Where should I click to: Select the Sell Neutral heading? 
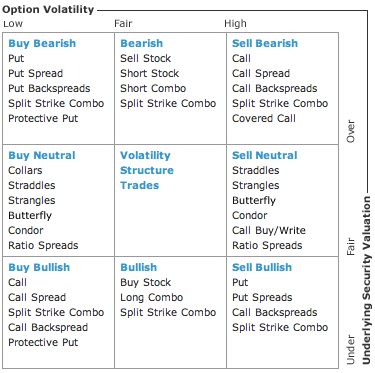point(265,155)
